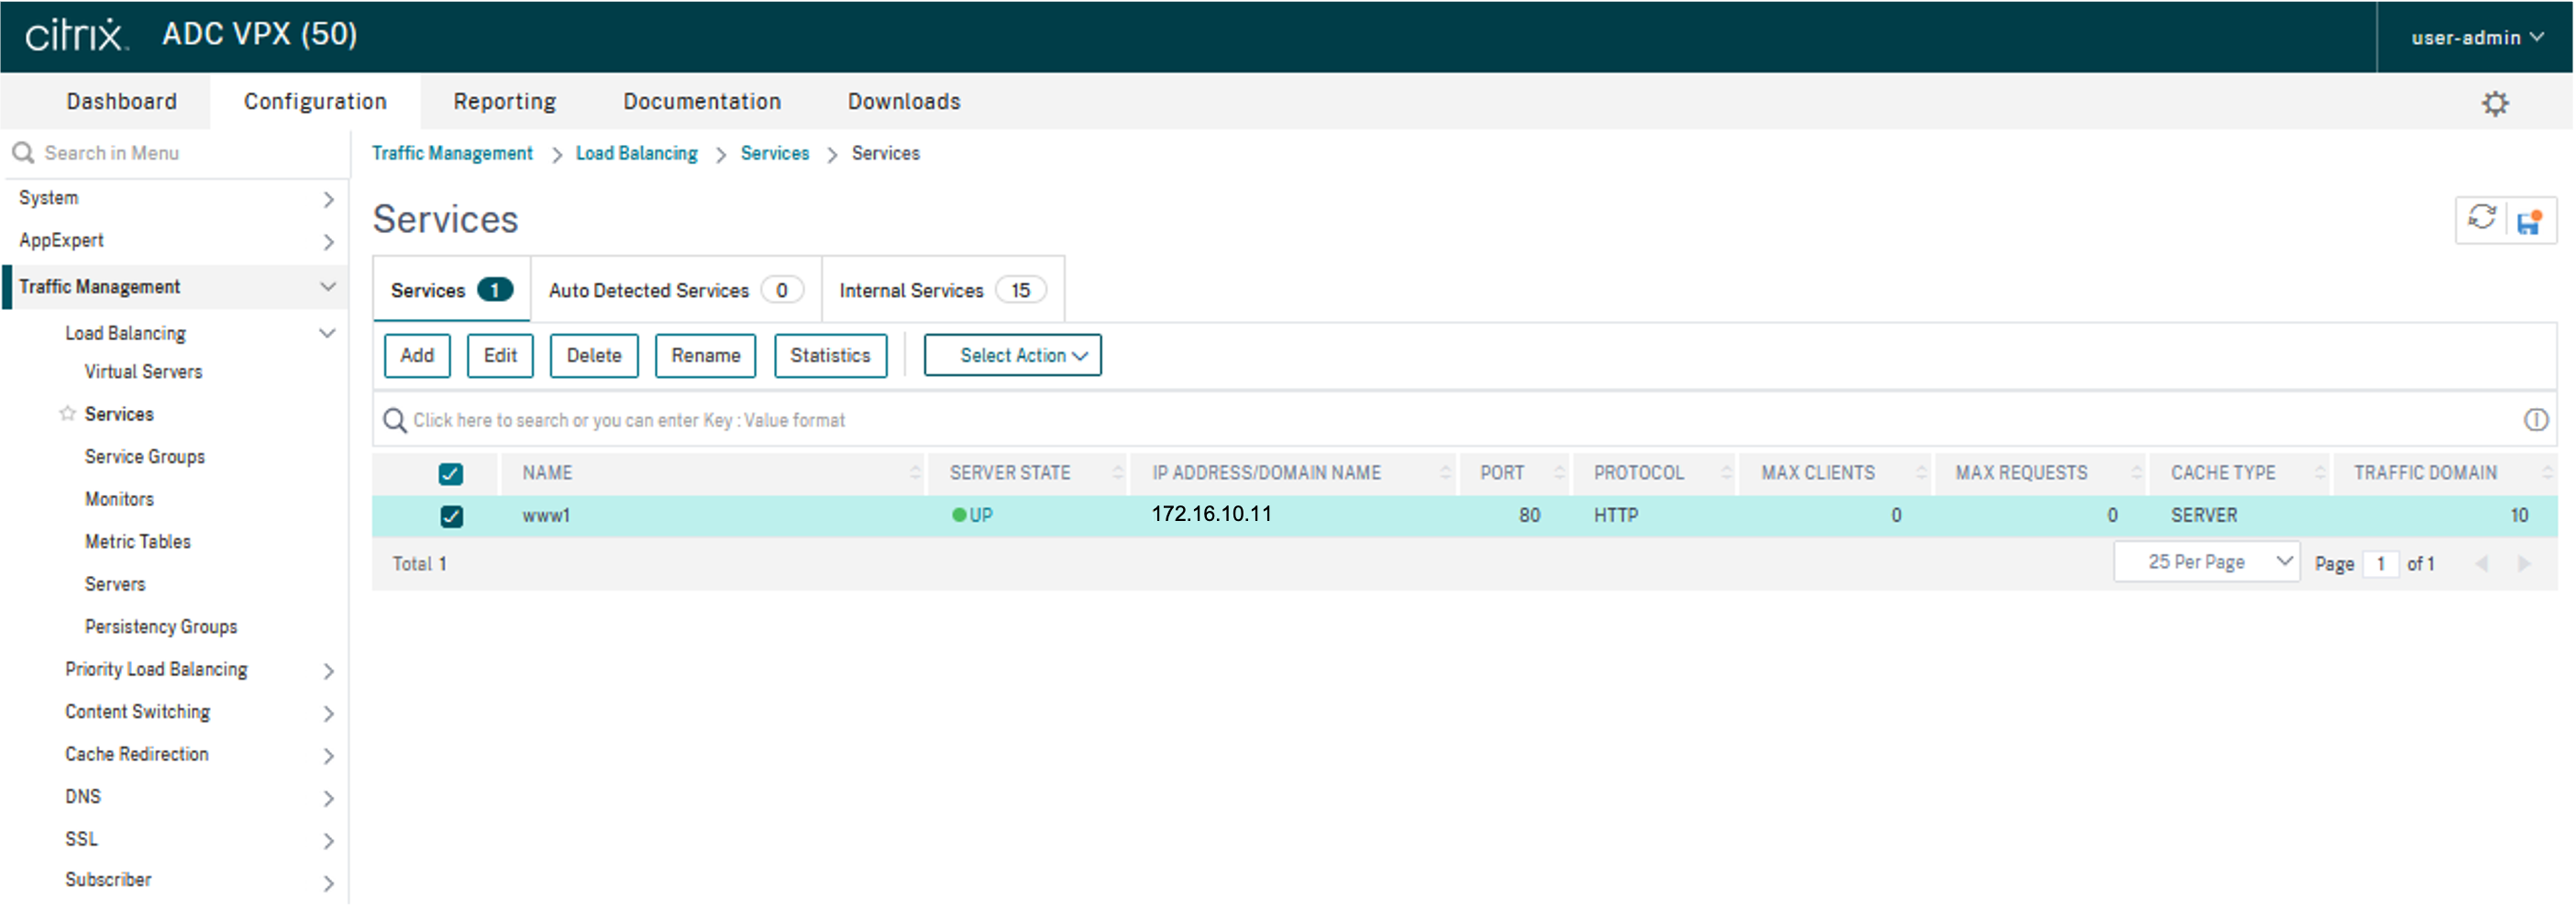Click the Statistics button

830,356
